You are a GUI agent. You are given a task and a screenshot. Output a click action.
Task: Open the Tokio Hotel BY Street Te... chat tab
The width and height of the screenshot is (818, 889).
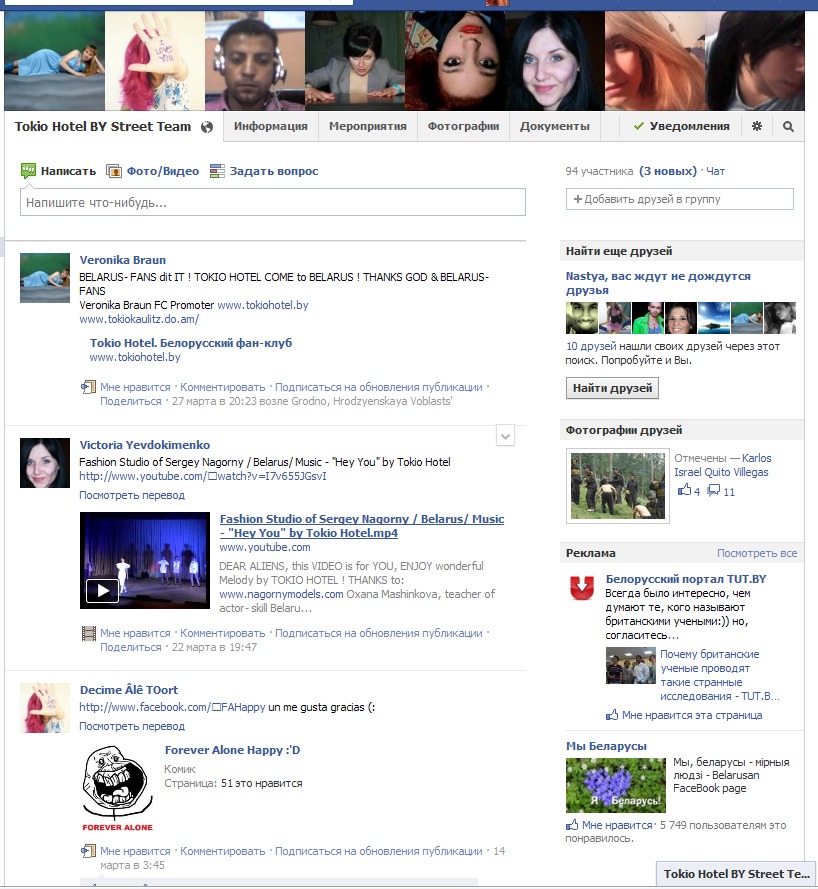coord(736,874)
